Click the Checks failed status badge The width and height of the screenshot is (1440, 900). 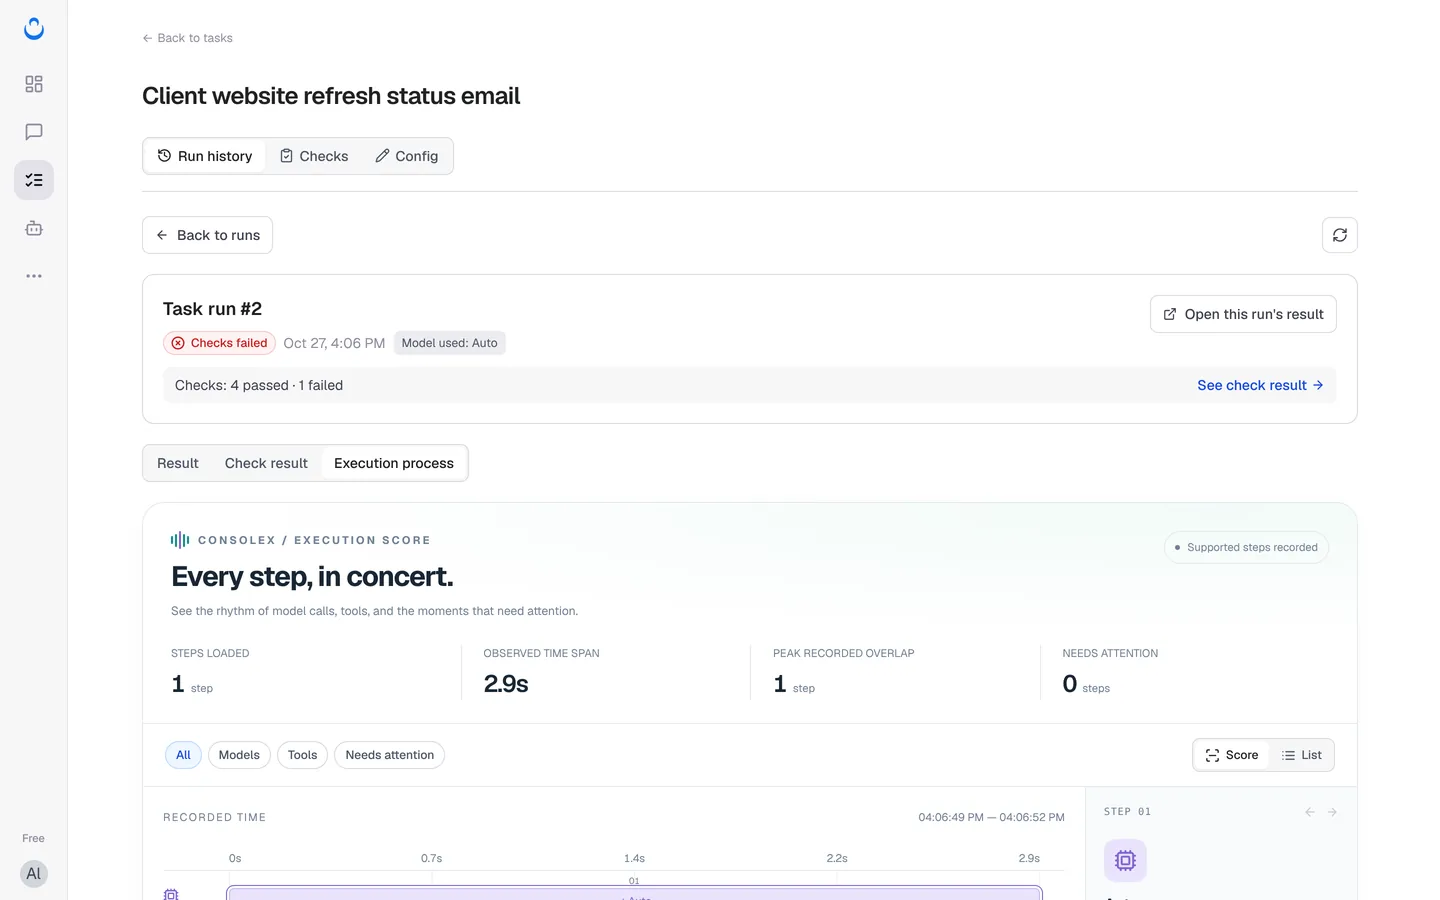(219, 343)
